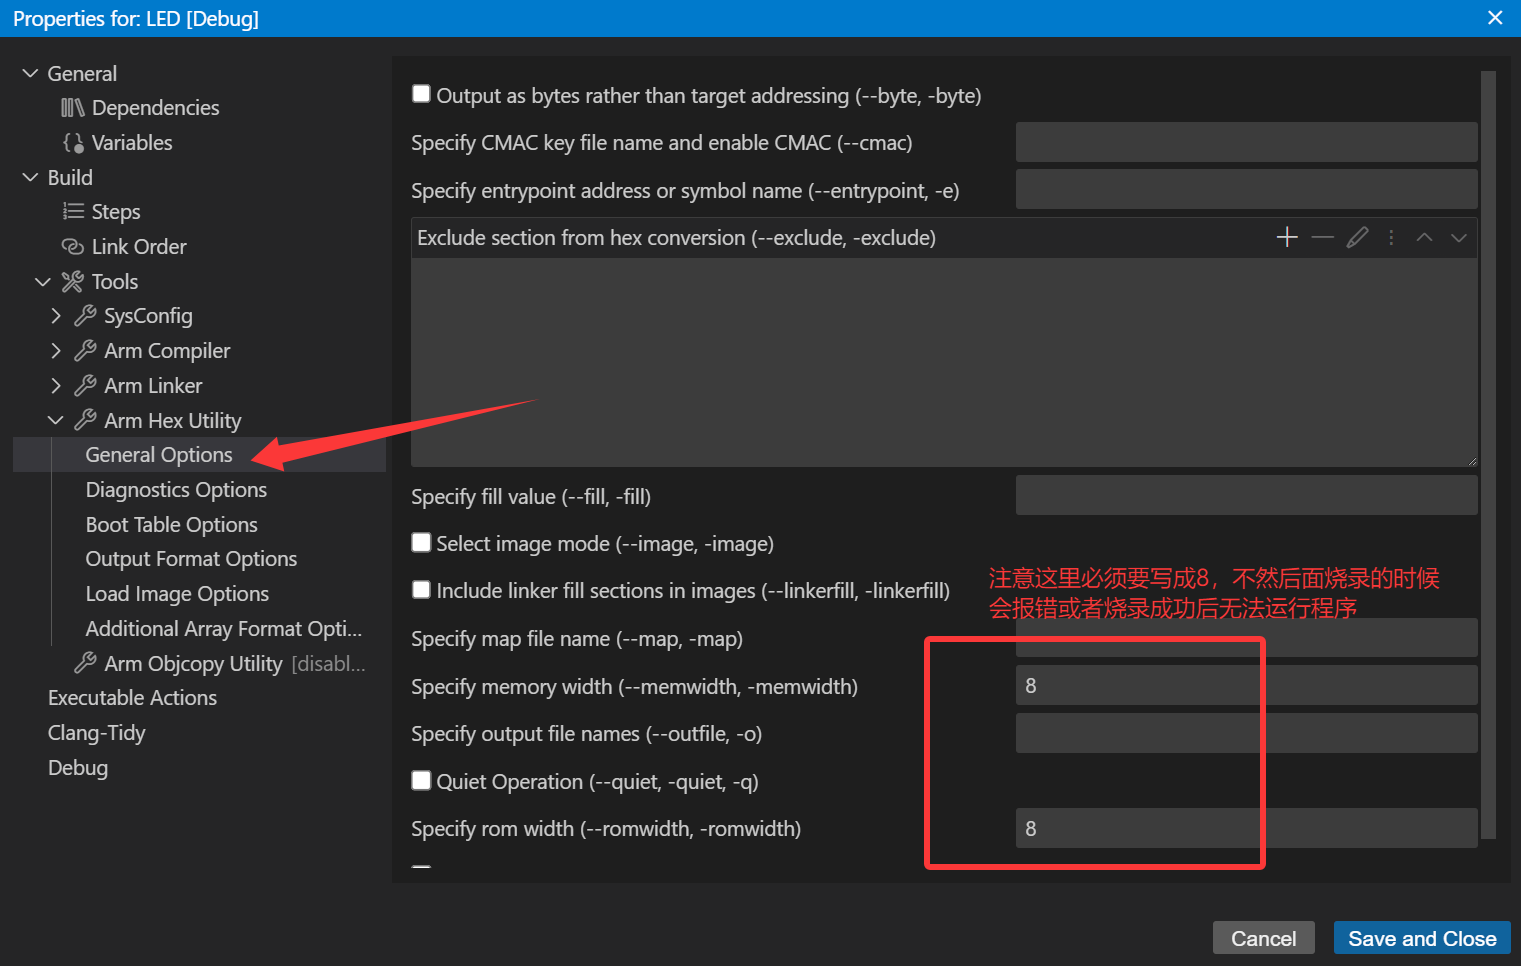Open Variables under General

pos(132,143)
